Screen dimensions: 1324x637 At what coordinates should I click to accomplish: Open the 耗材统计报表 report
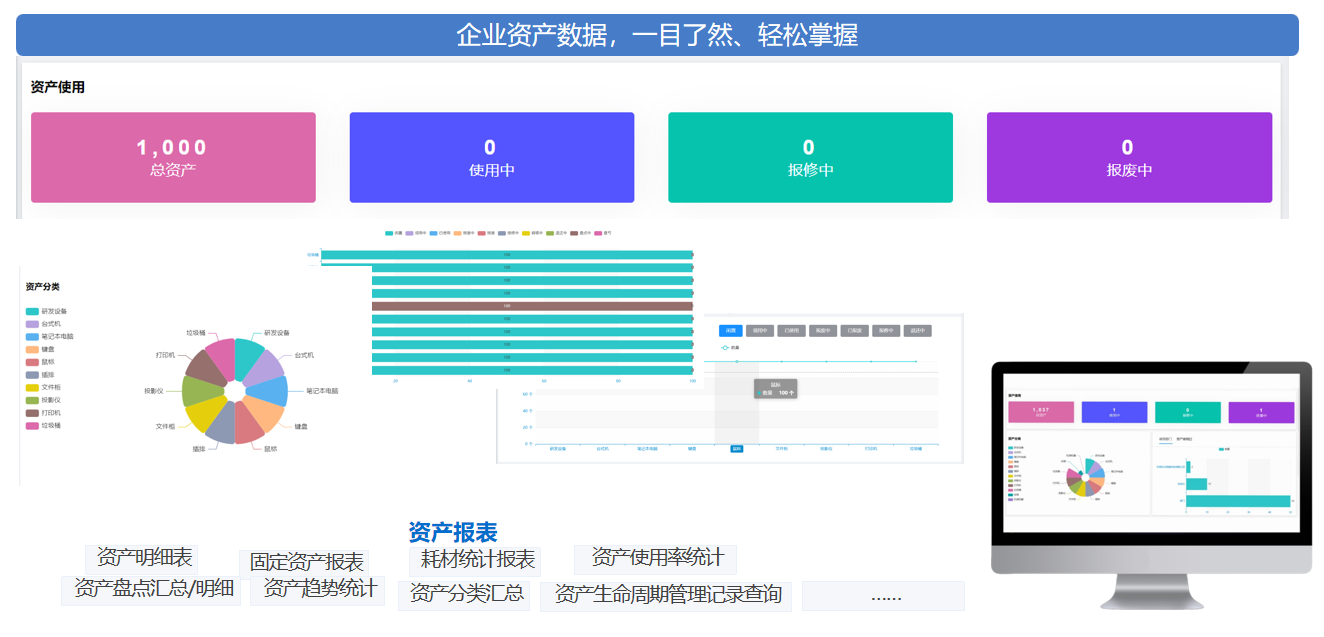pyautogui.click(x=477, y=560)
